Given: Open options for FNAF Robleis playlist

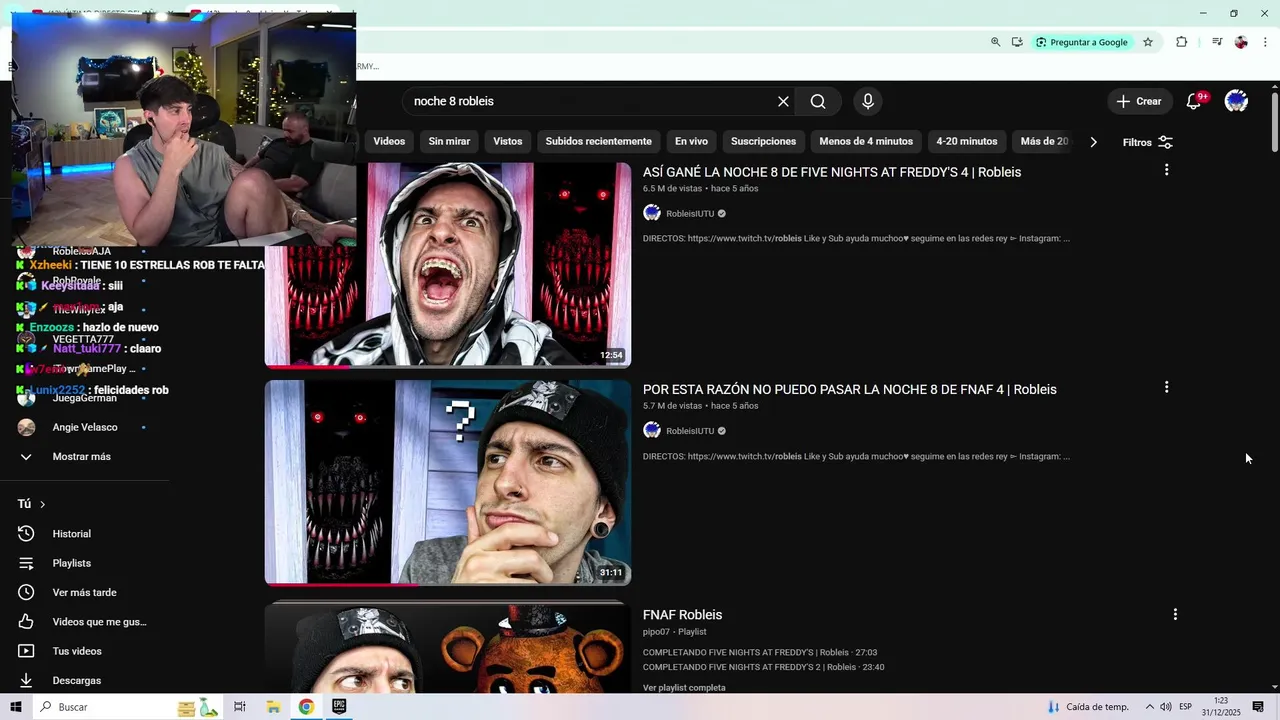Looking at the screenshot, I should (1175, 614).
